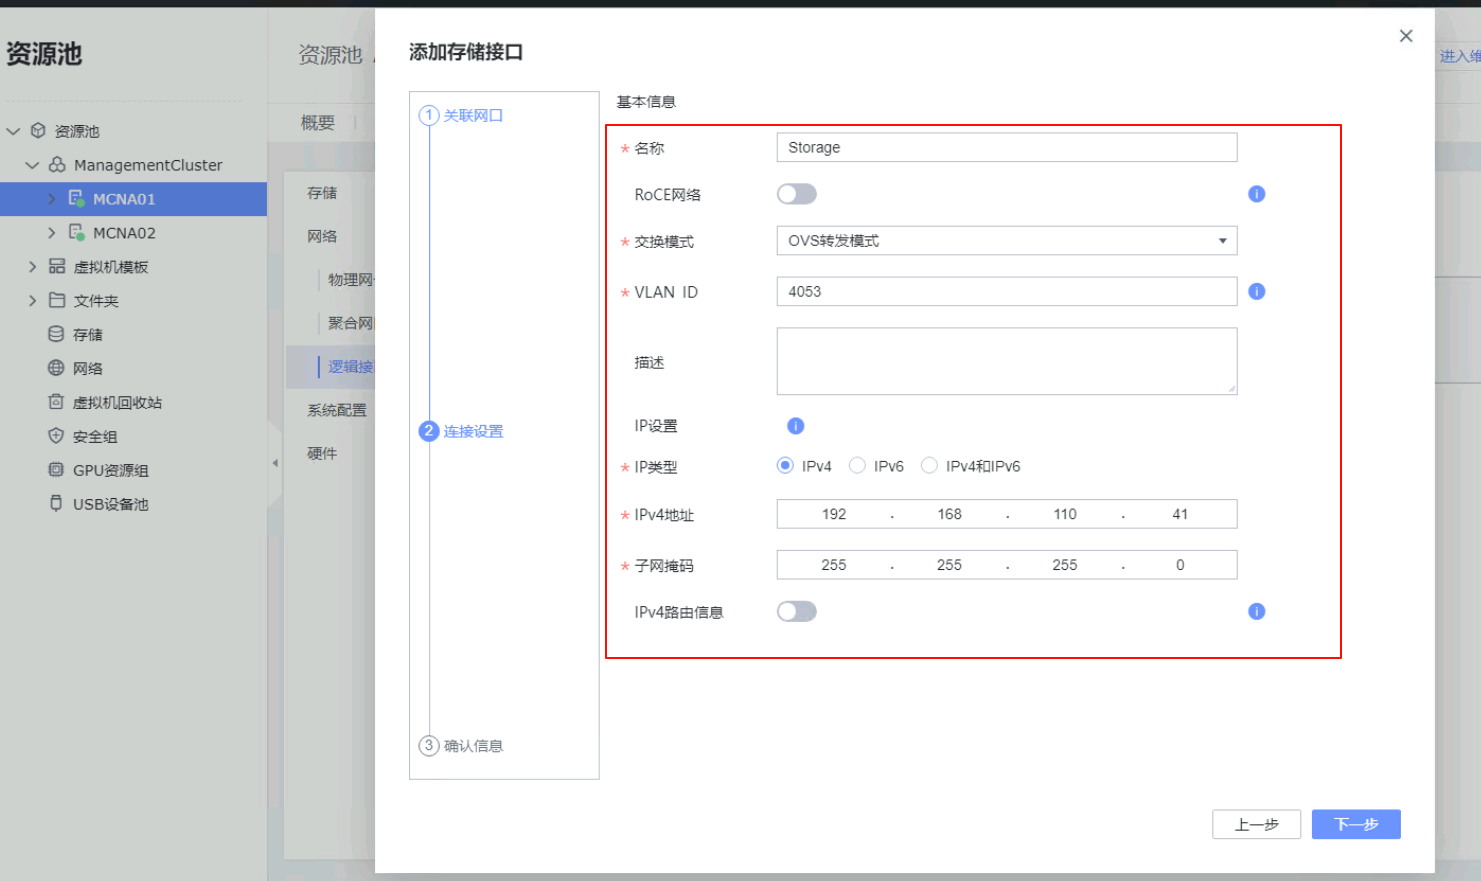
Task: Choose the IPv4和IPv6 radio option
Action: click(x=929, y=466)
